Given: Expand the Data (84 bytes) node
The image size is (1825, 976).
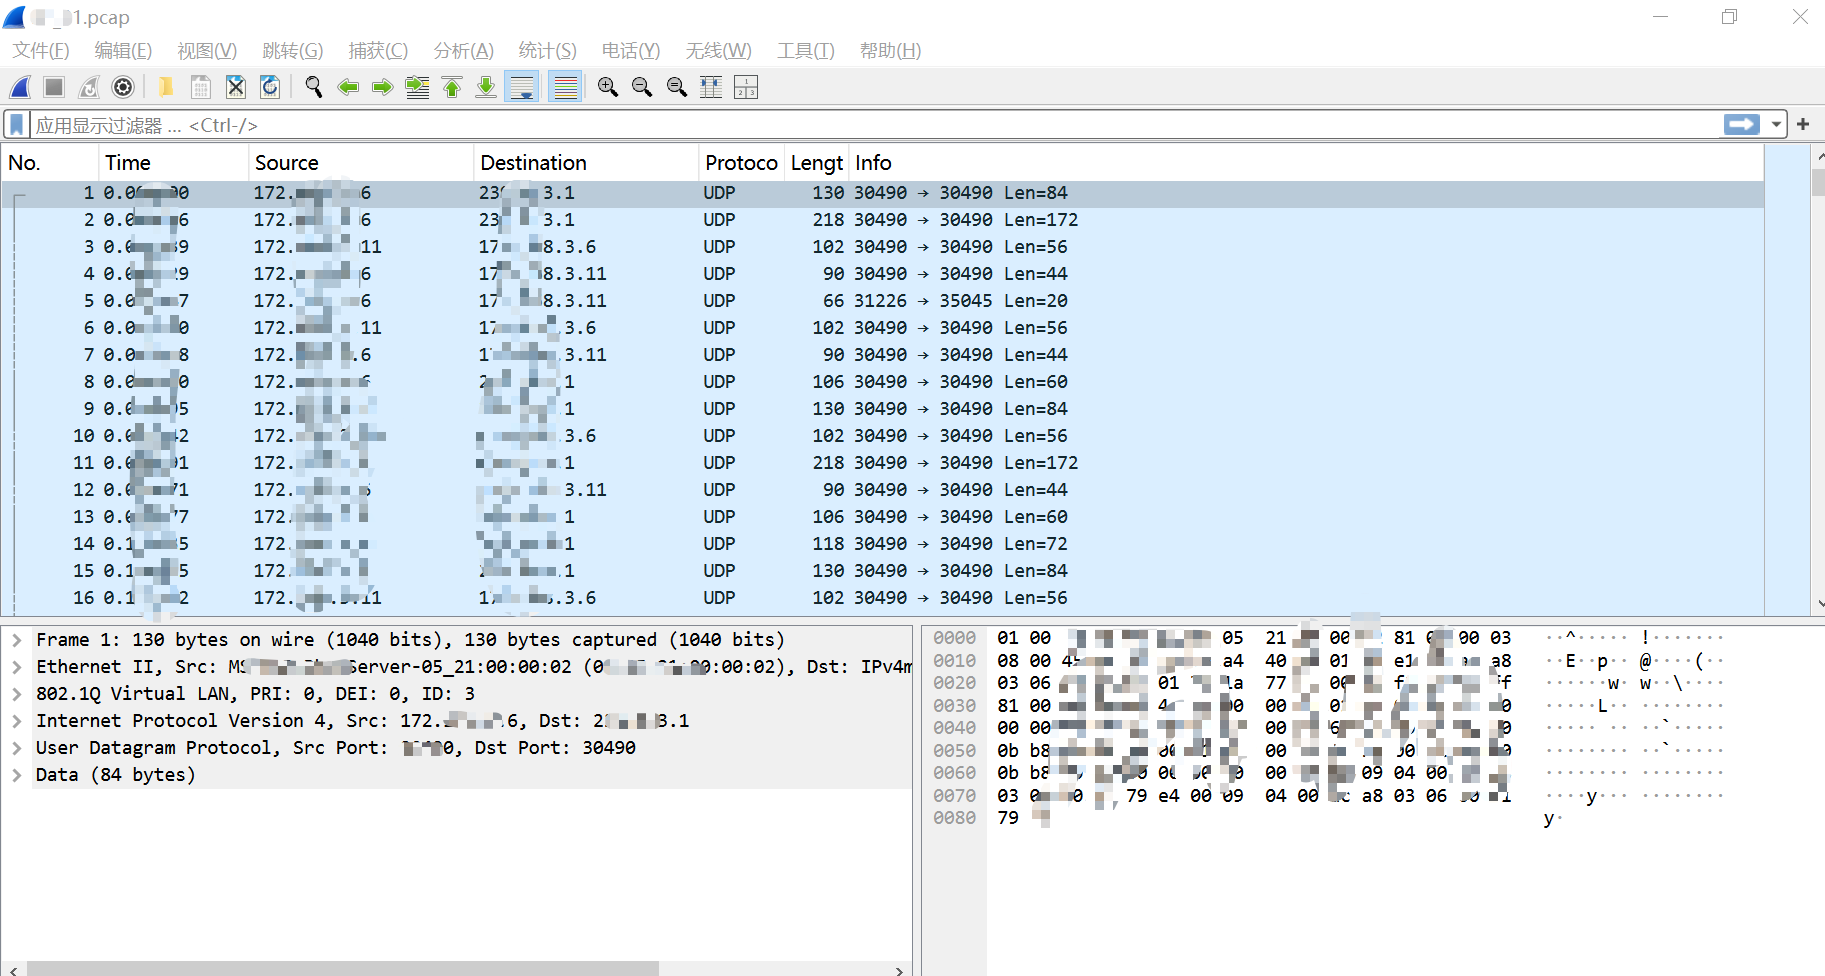Looking at the screenshot, I should point(17,775).
